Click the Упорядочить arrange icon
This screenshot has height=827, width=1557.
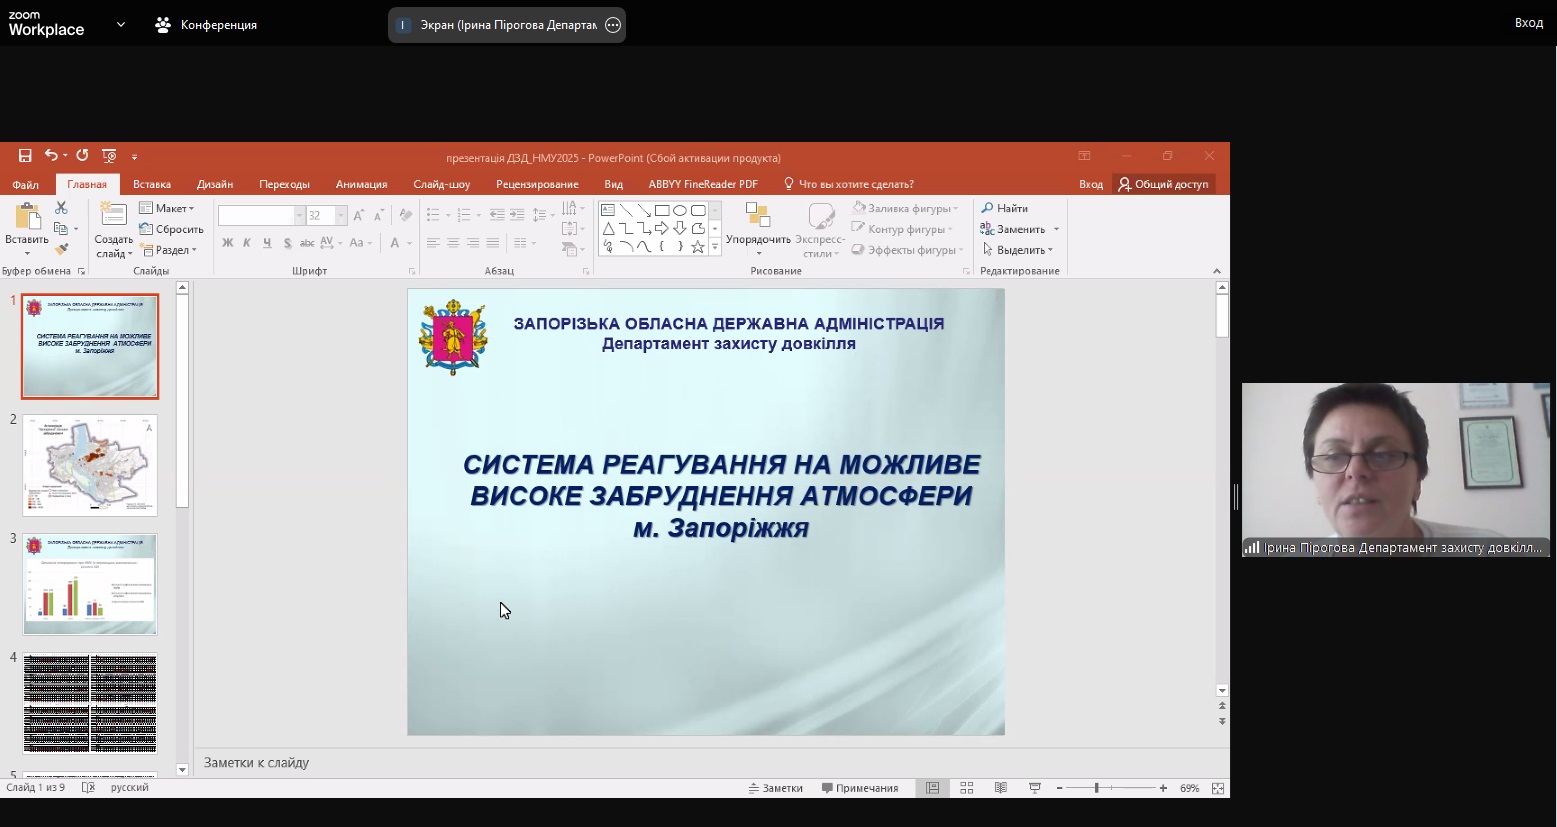(x=758, y=218)
